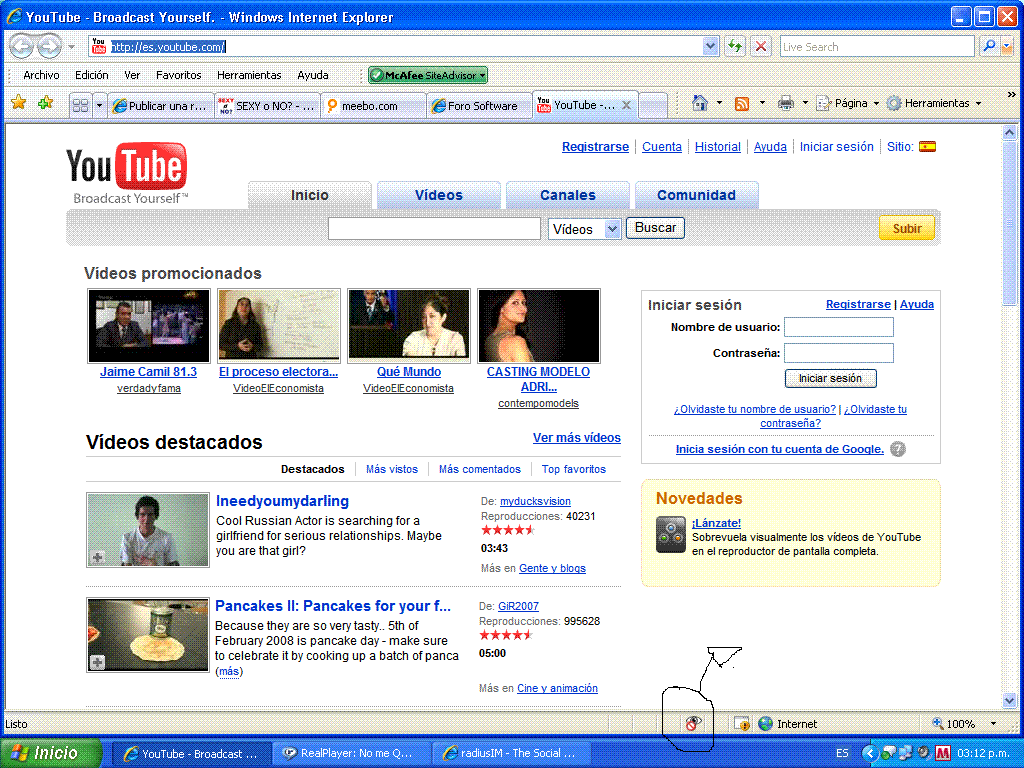
Task: Switch to radiusIM window in the taskbar
Action: (x=511, y=753)
